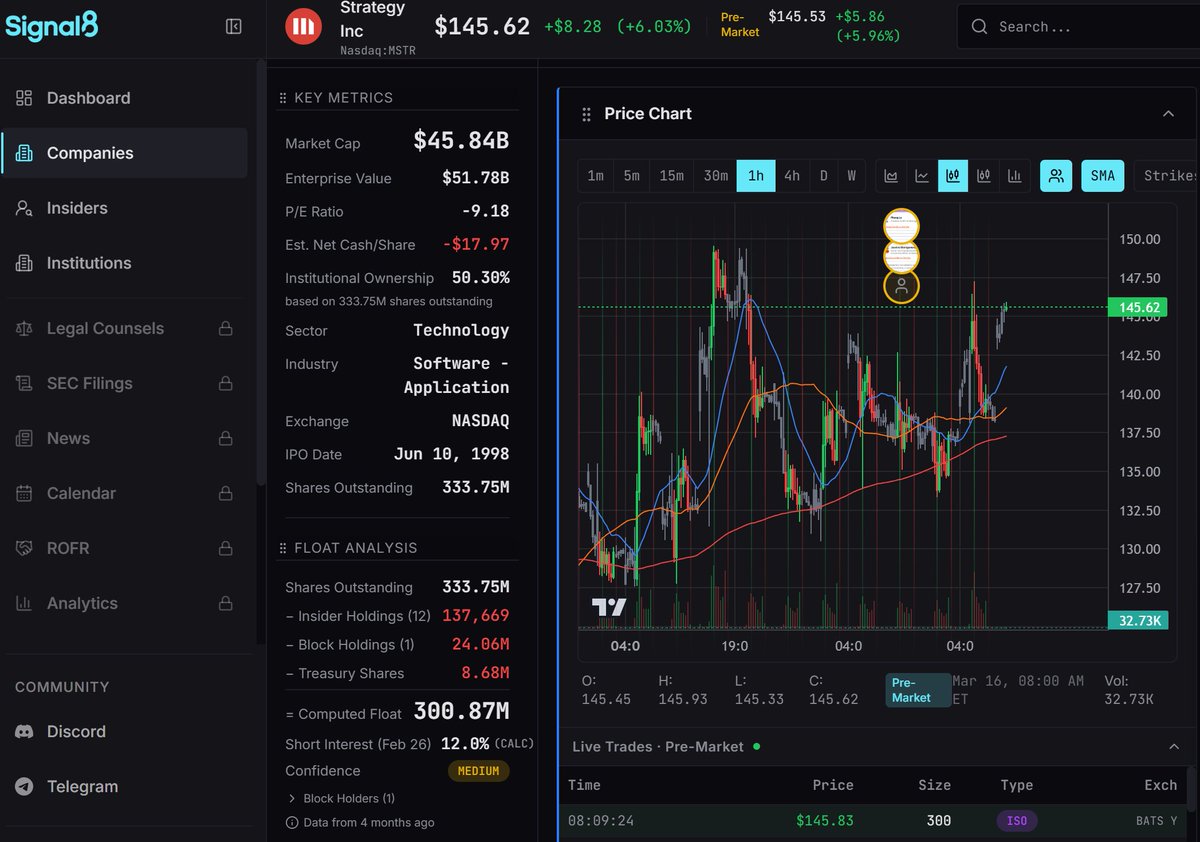Select the 1h chart interval
Image resolution: width=1200 pixels, height=842 pixels.
[x=756, y=176]
